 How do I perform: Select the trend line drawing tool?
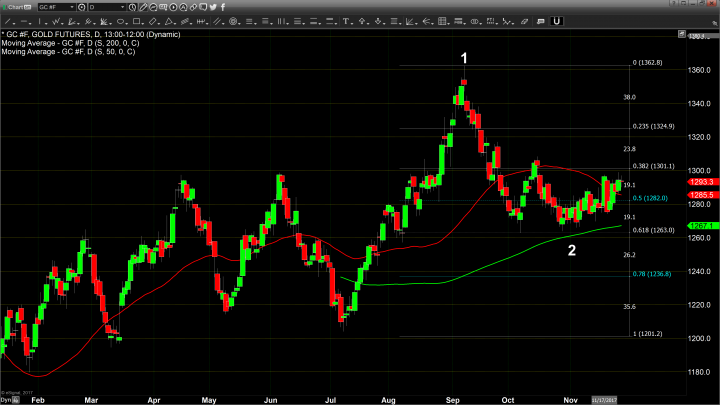(x=8, y=22)
